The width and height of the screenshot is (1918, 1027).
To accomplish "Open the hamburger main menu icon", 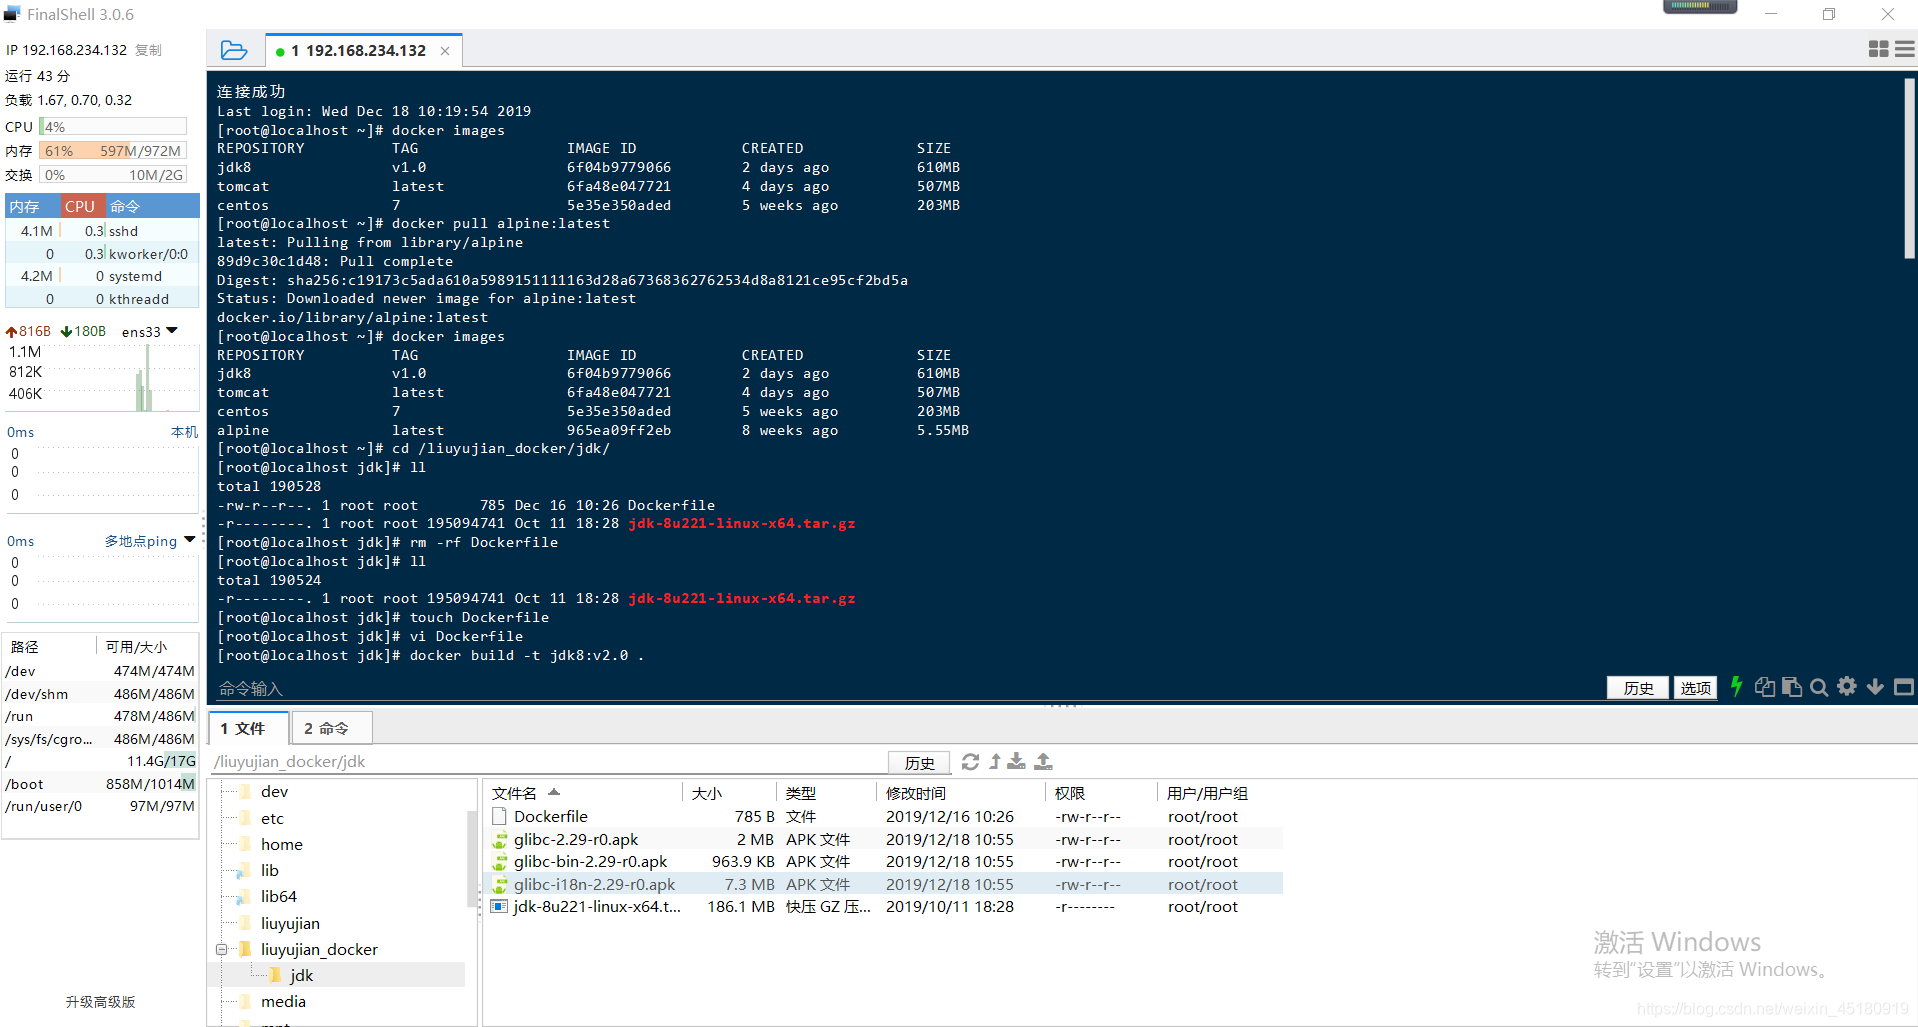I will point(1904,49).
